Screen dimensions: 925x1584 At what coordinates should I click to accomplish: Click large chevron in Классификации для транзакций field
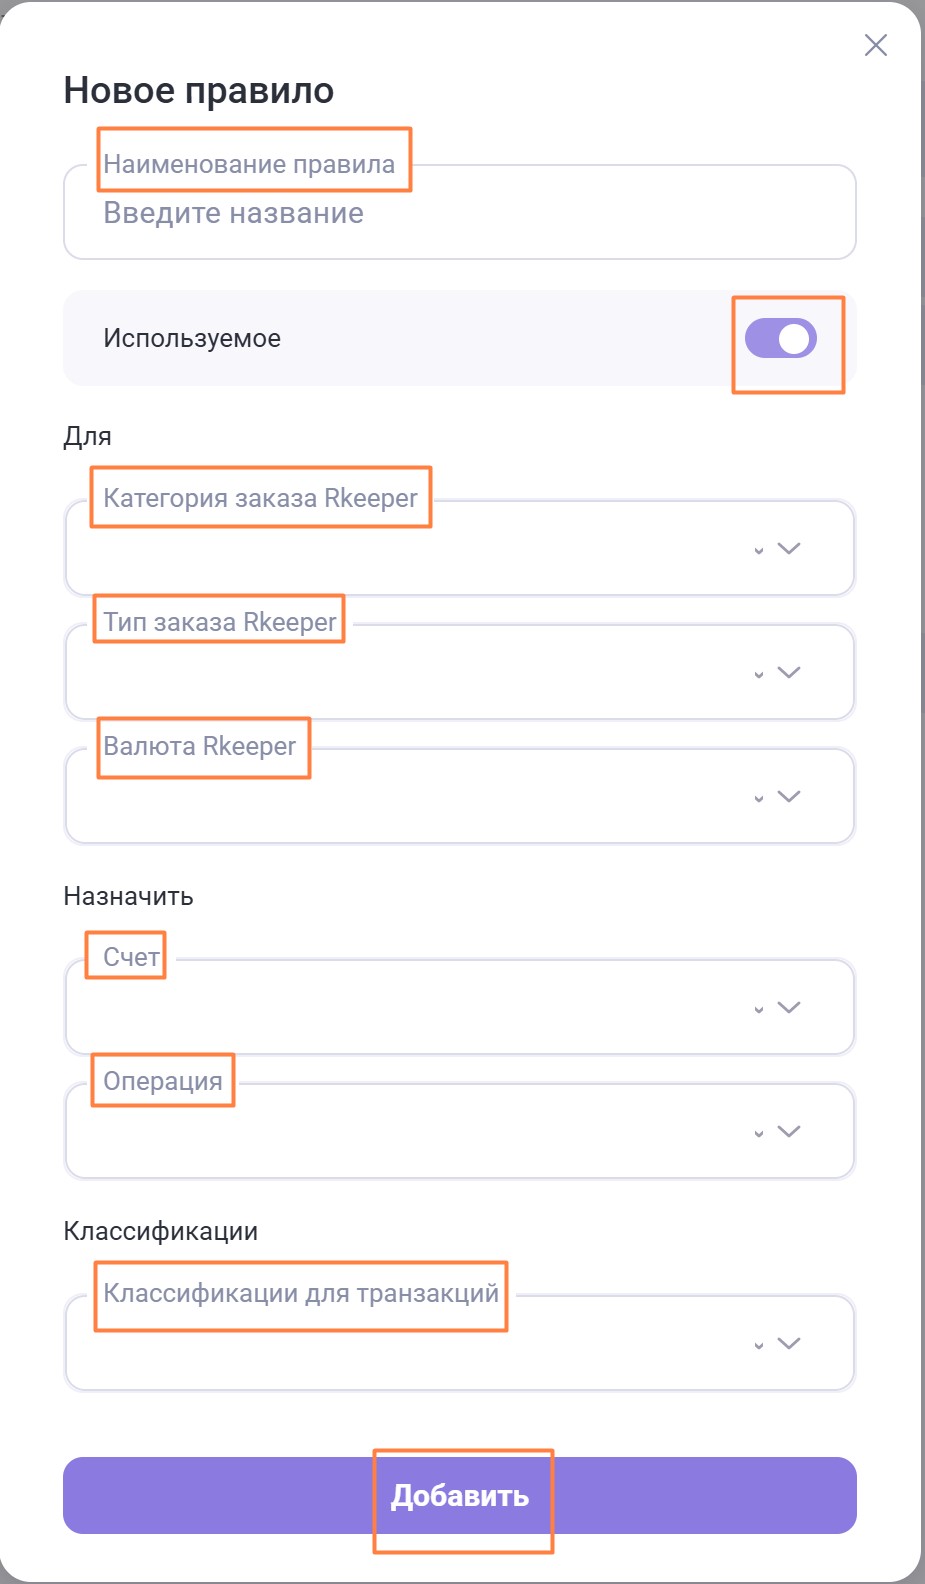pos(789,1343)
